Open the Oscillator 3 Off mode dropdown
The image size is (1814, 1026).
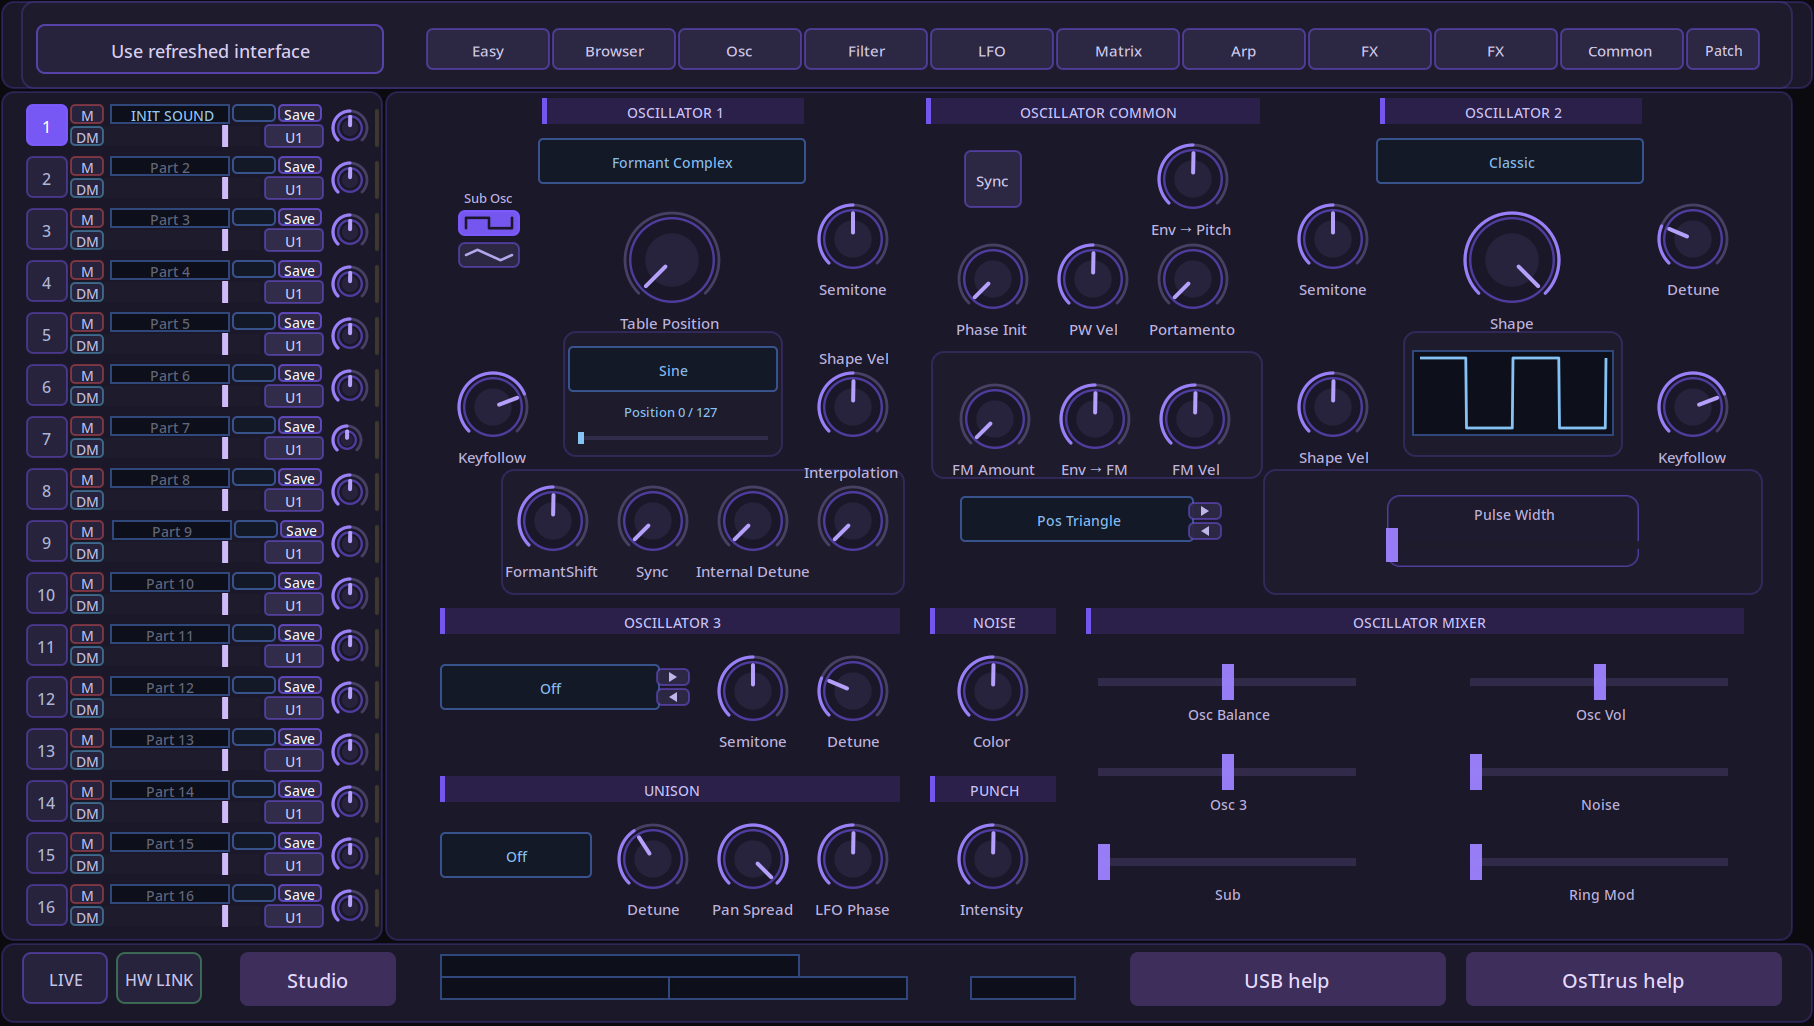pyautogui.click(x=550, y=688)
